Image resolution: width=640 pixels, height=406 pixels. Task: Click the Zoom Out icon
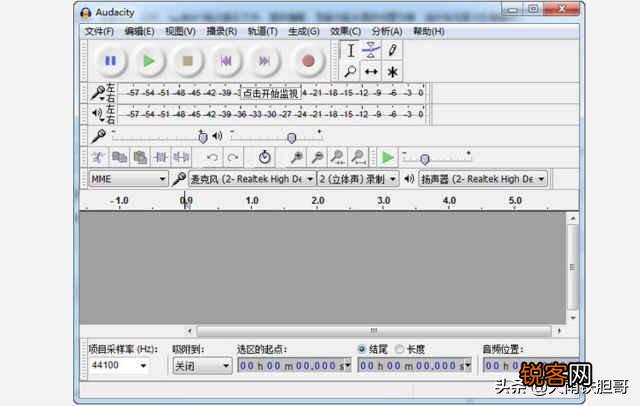click(317, 158)
